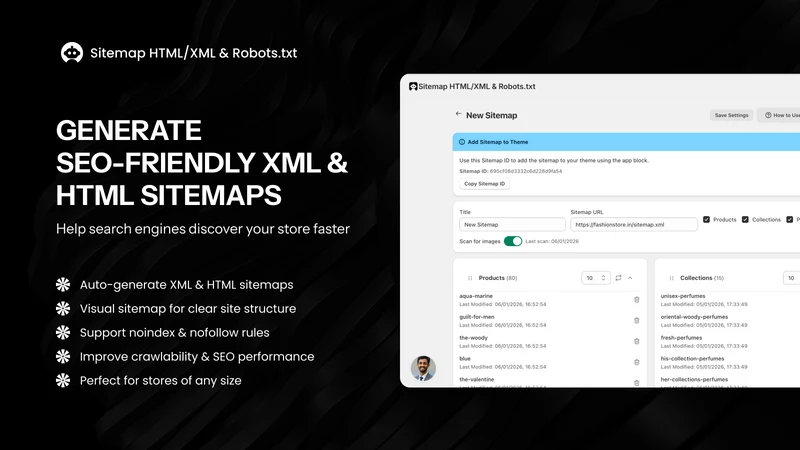This screenshot has height=450, width=800.
Task: Click the 'unisex-perfumes' collection name
Action: click(x=683, y=296)
